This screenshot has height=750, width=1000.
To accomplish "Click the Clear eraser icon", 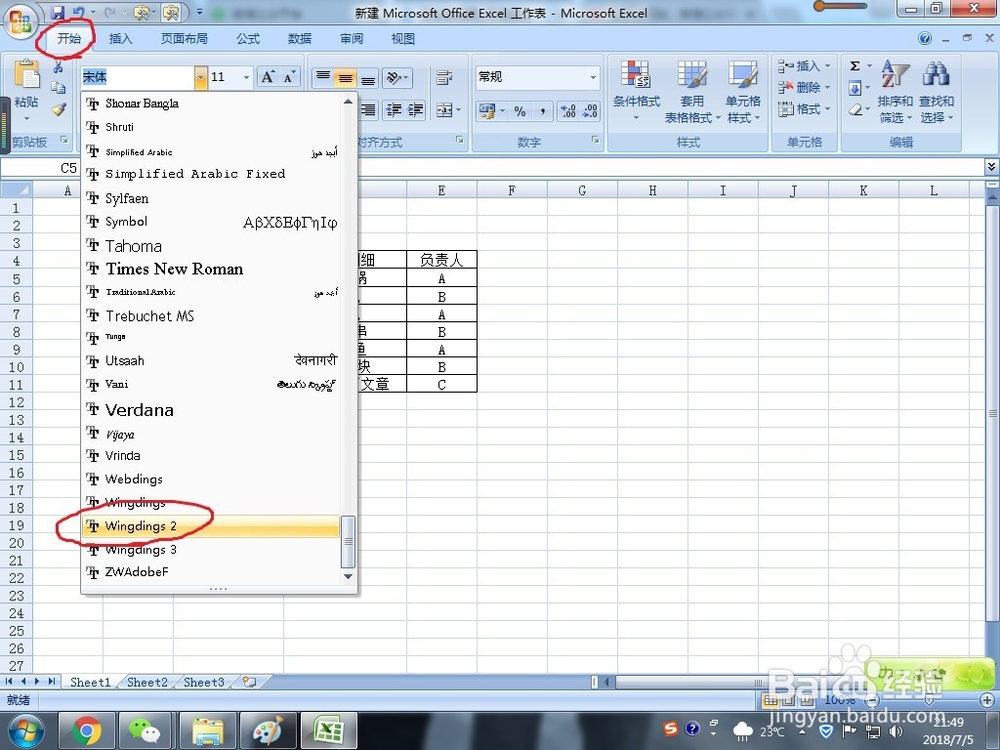I will 855,109.
